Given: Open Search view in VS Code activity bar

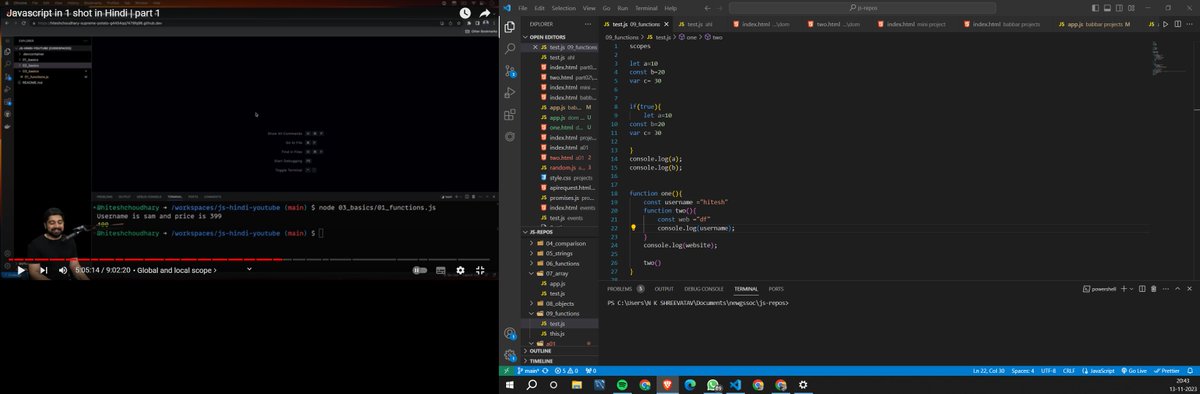Looking at the screenshot, I should point(510,48).
